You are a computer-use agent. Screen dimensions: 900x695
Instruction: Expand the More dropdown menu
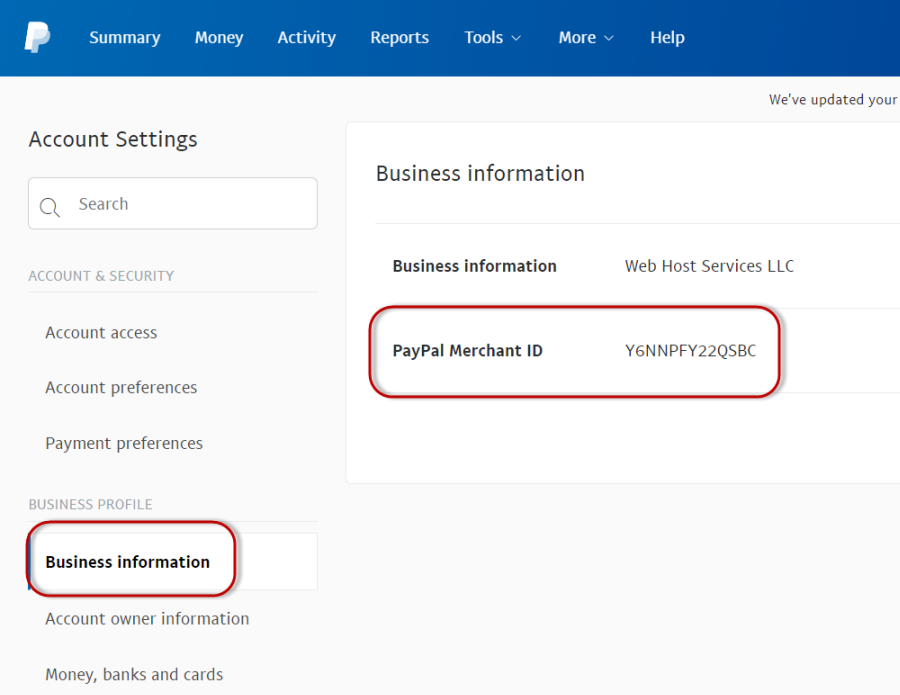coord(577,37)
